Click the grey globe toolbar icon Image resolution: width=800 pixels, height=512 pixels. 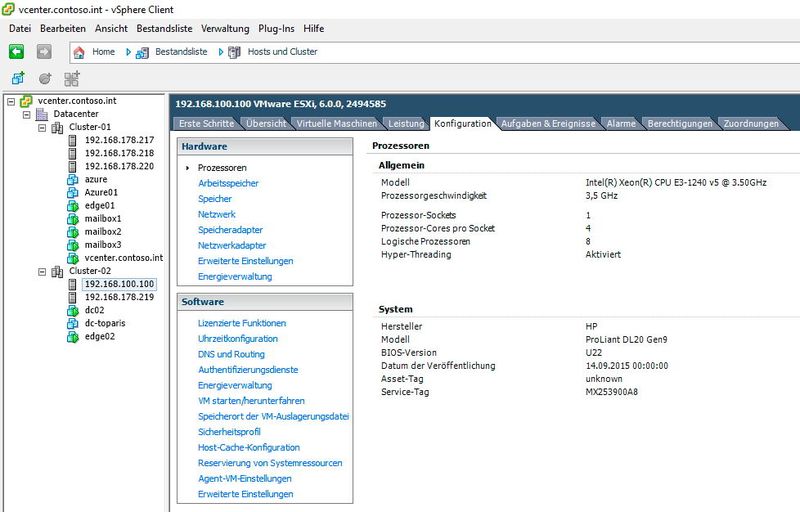[45, 79]
